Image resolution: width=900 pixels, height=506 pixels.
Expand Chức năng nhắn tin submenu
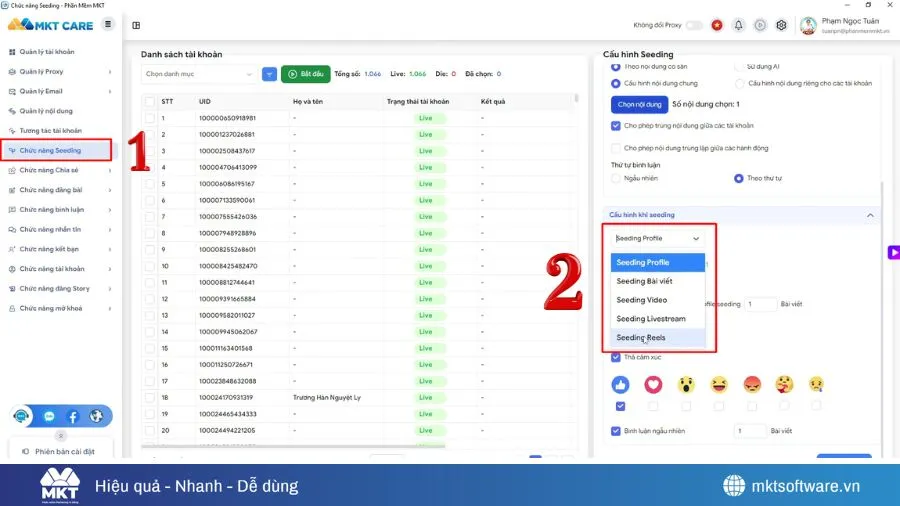pos(110,229)
